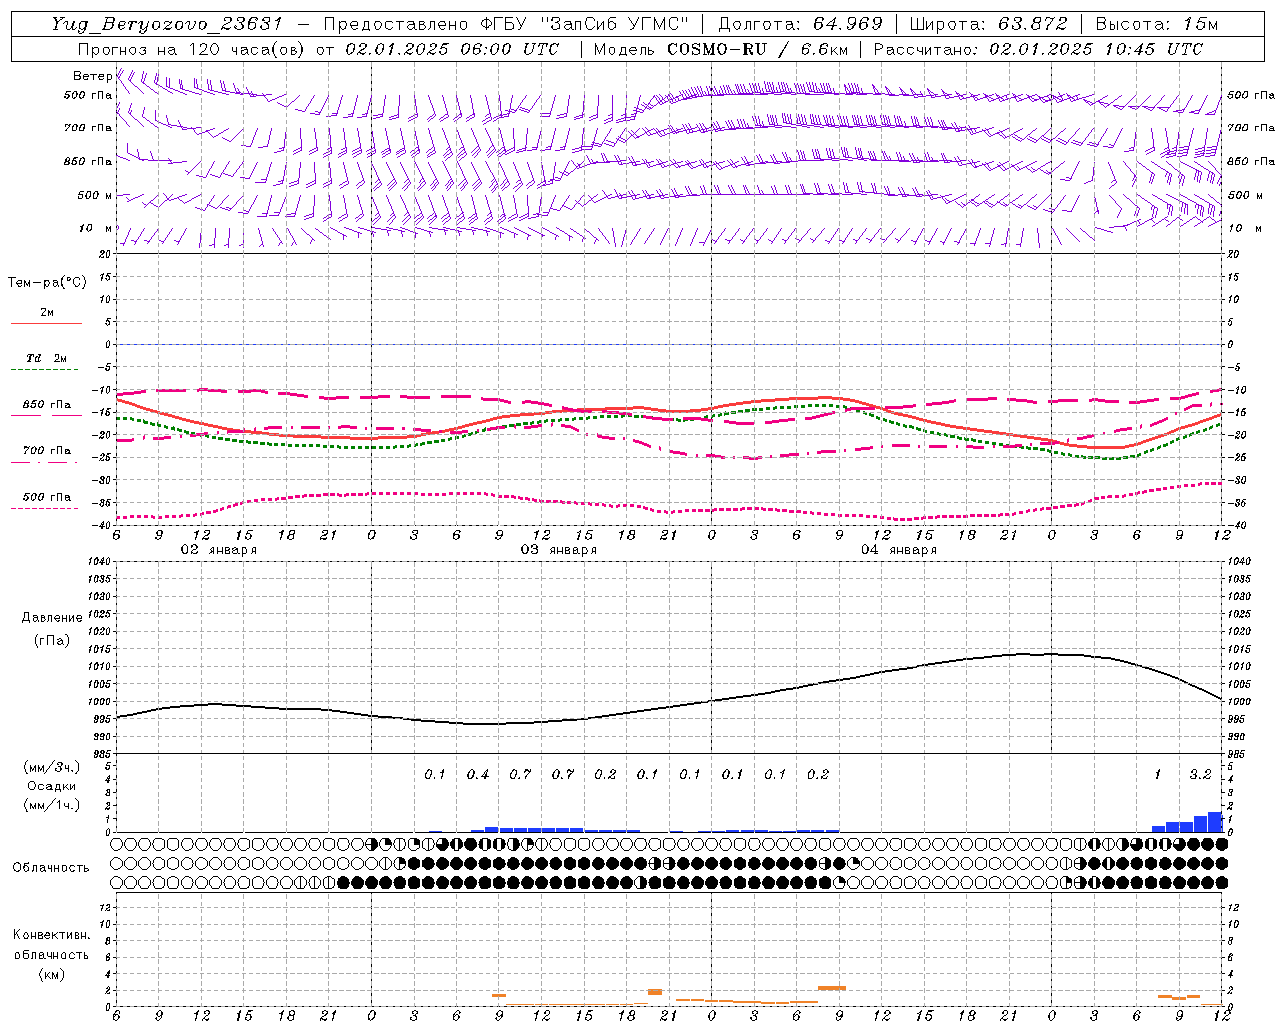Click the (гПа) pressure unit label
The width and height of the screenshot is (1280, 1024).
(52, 640)
